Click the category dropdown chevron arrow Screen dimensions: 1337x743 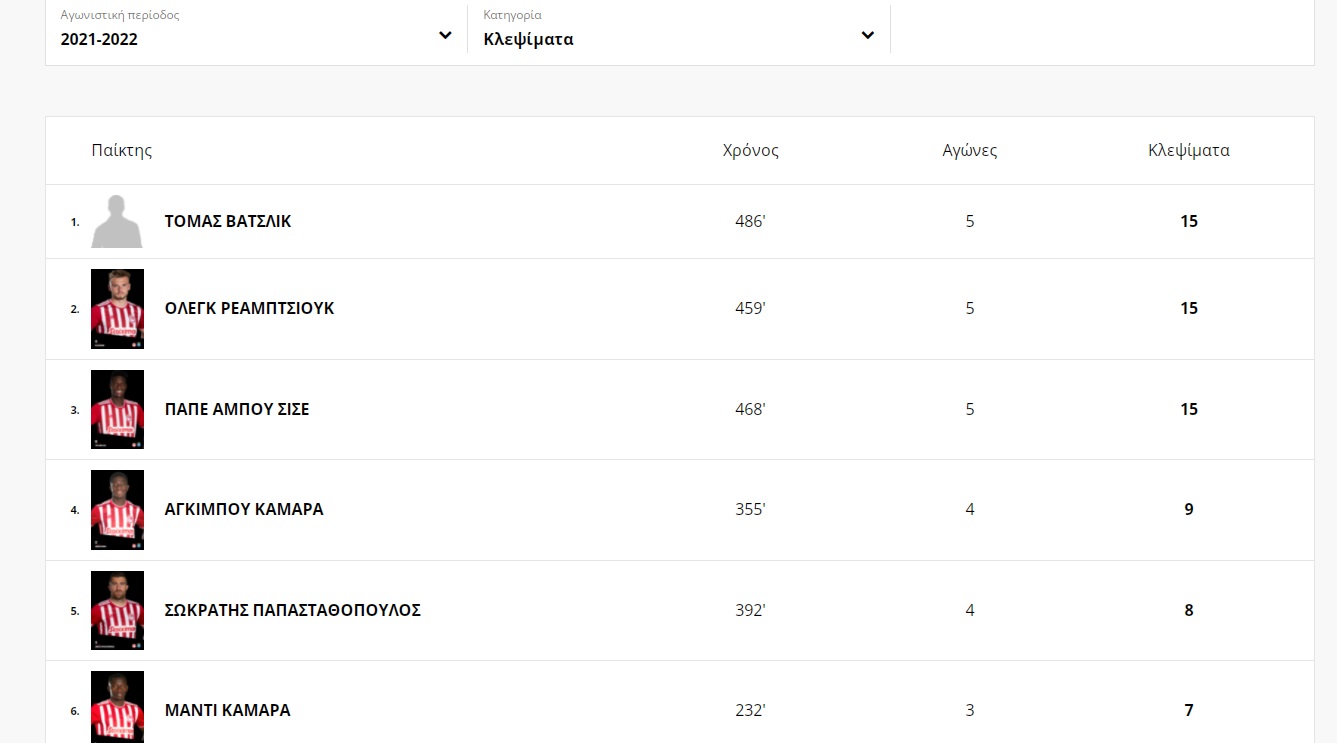click(867, 36)
